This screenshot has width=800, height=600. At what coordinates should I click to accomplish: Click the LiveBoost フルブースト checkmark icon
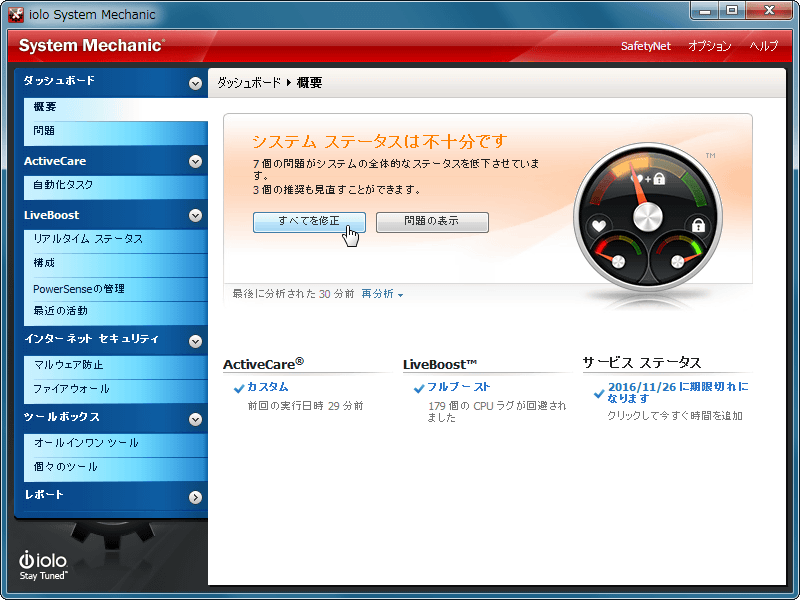tap(419, 389)
